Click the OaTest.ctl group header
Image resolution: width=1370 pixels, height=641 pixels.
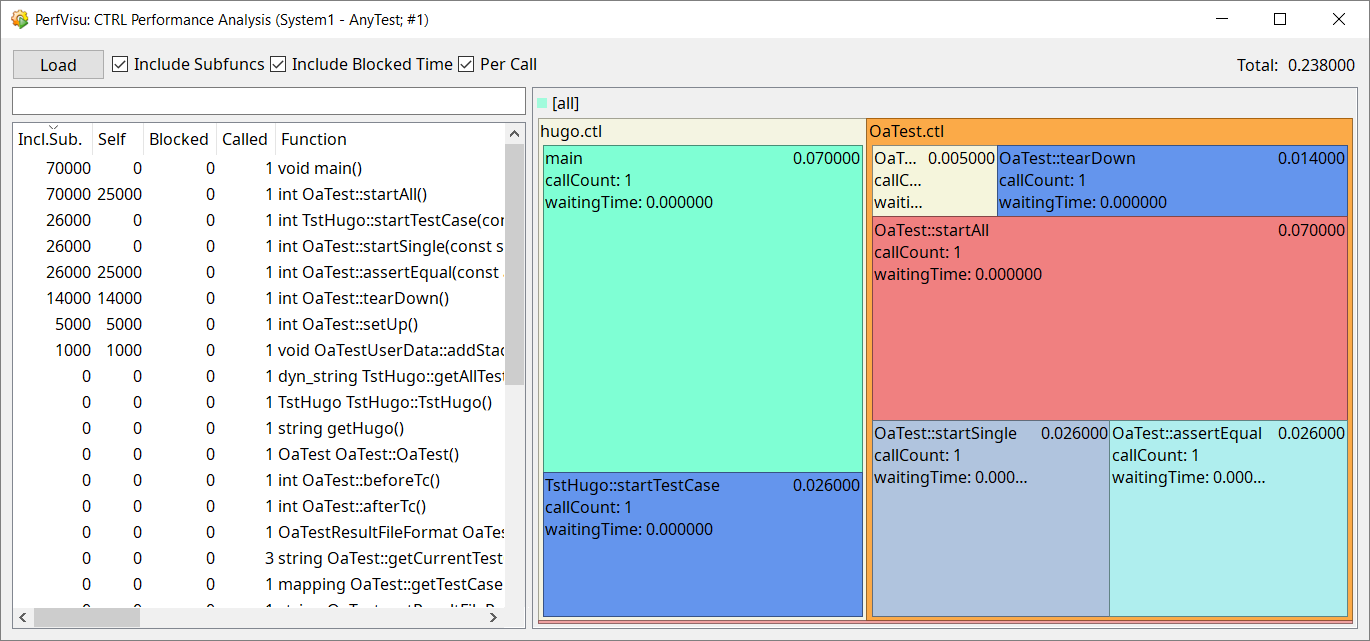point(907,131)
